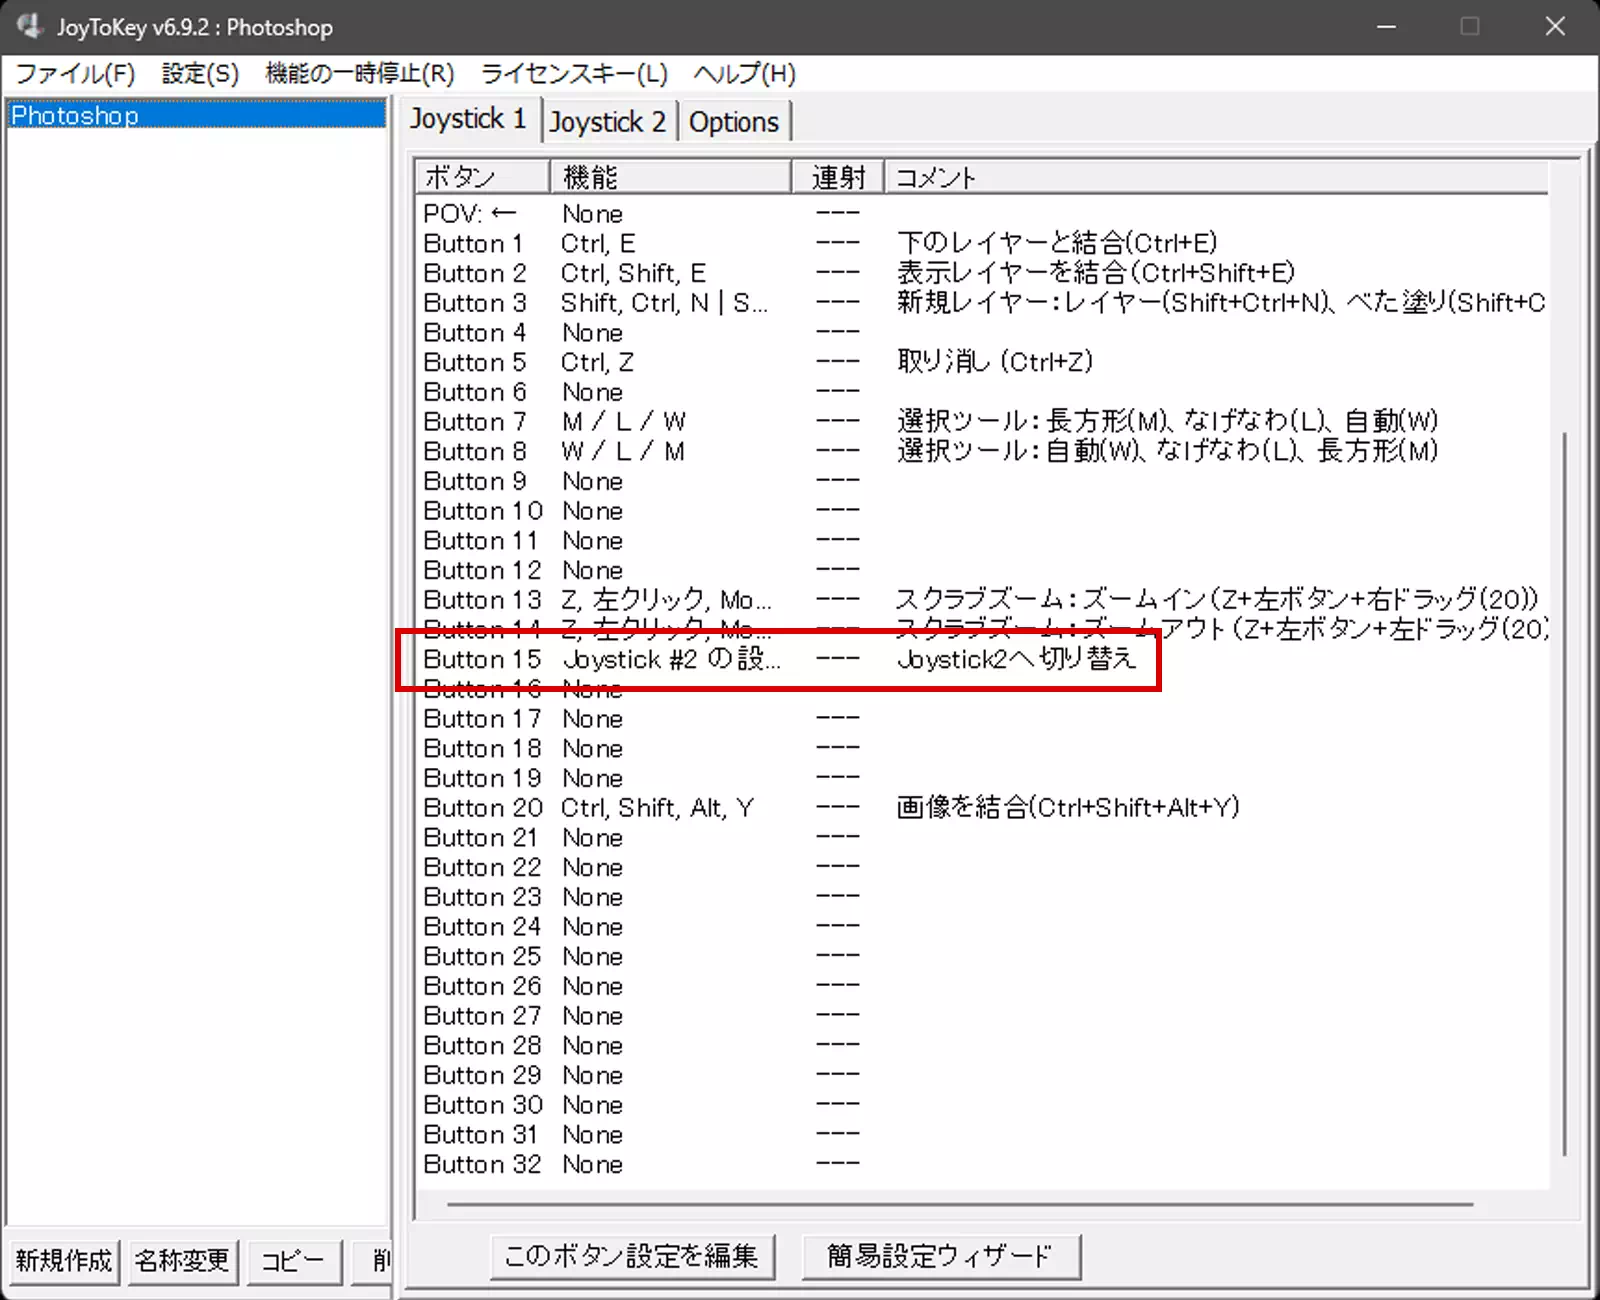Select the Button 19 row
Image resolution: width=1600 pixels, height=1300 pixels.
tap(983, 778)
